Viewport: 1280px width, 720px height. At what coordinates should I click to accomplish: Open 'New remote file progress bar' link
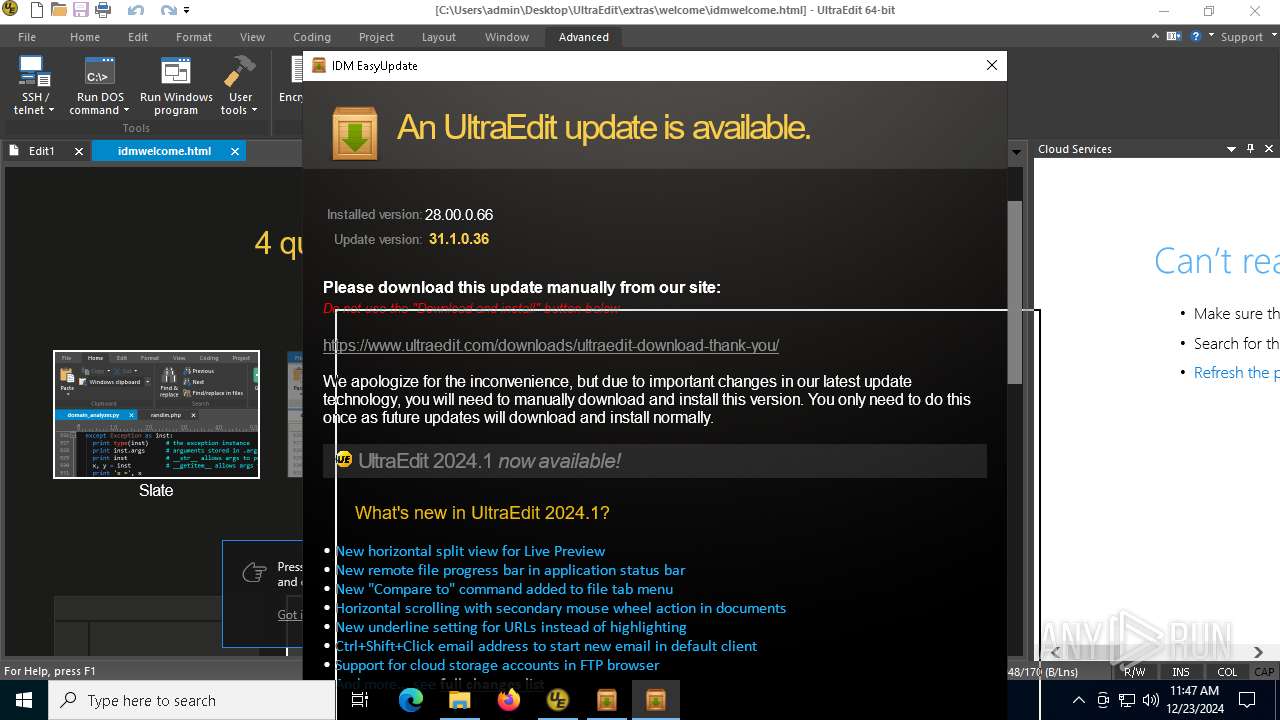510,570
